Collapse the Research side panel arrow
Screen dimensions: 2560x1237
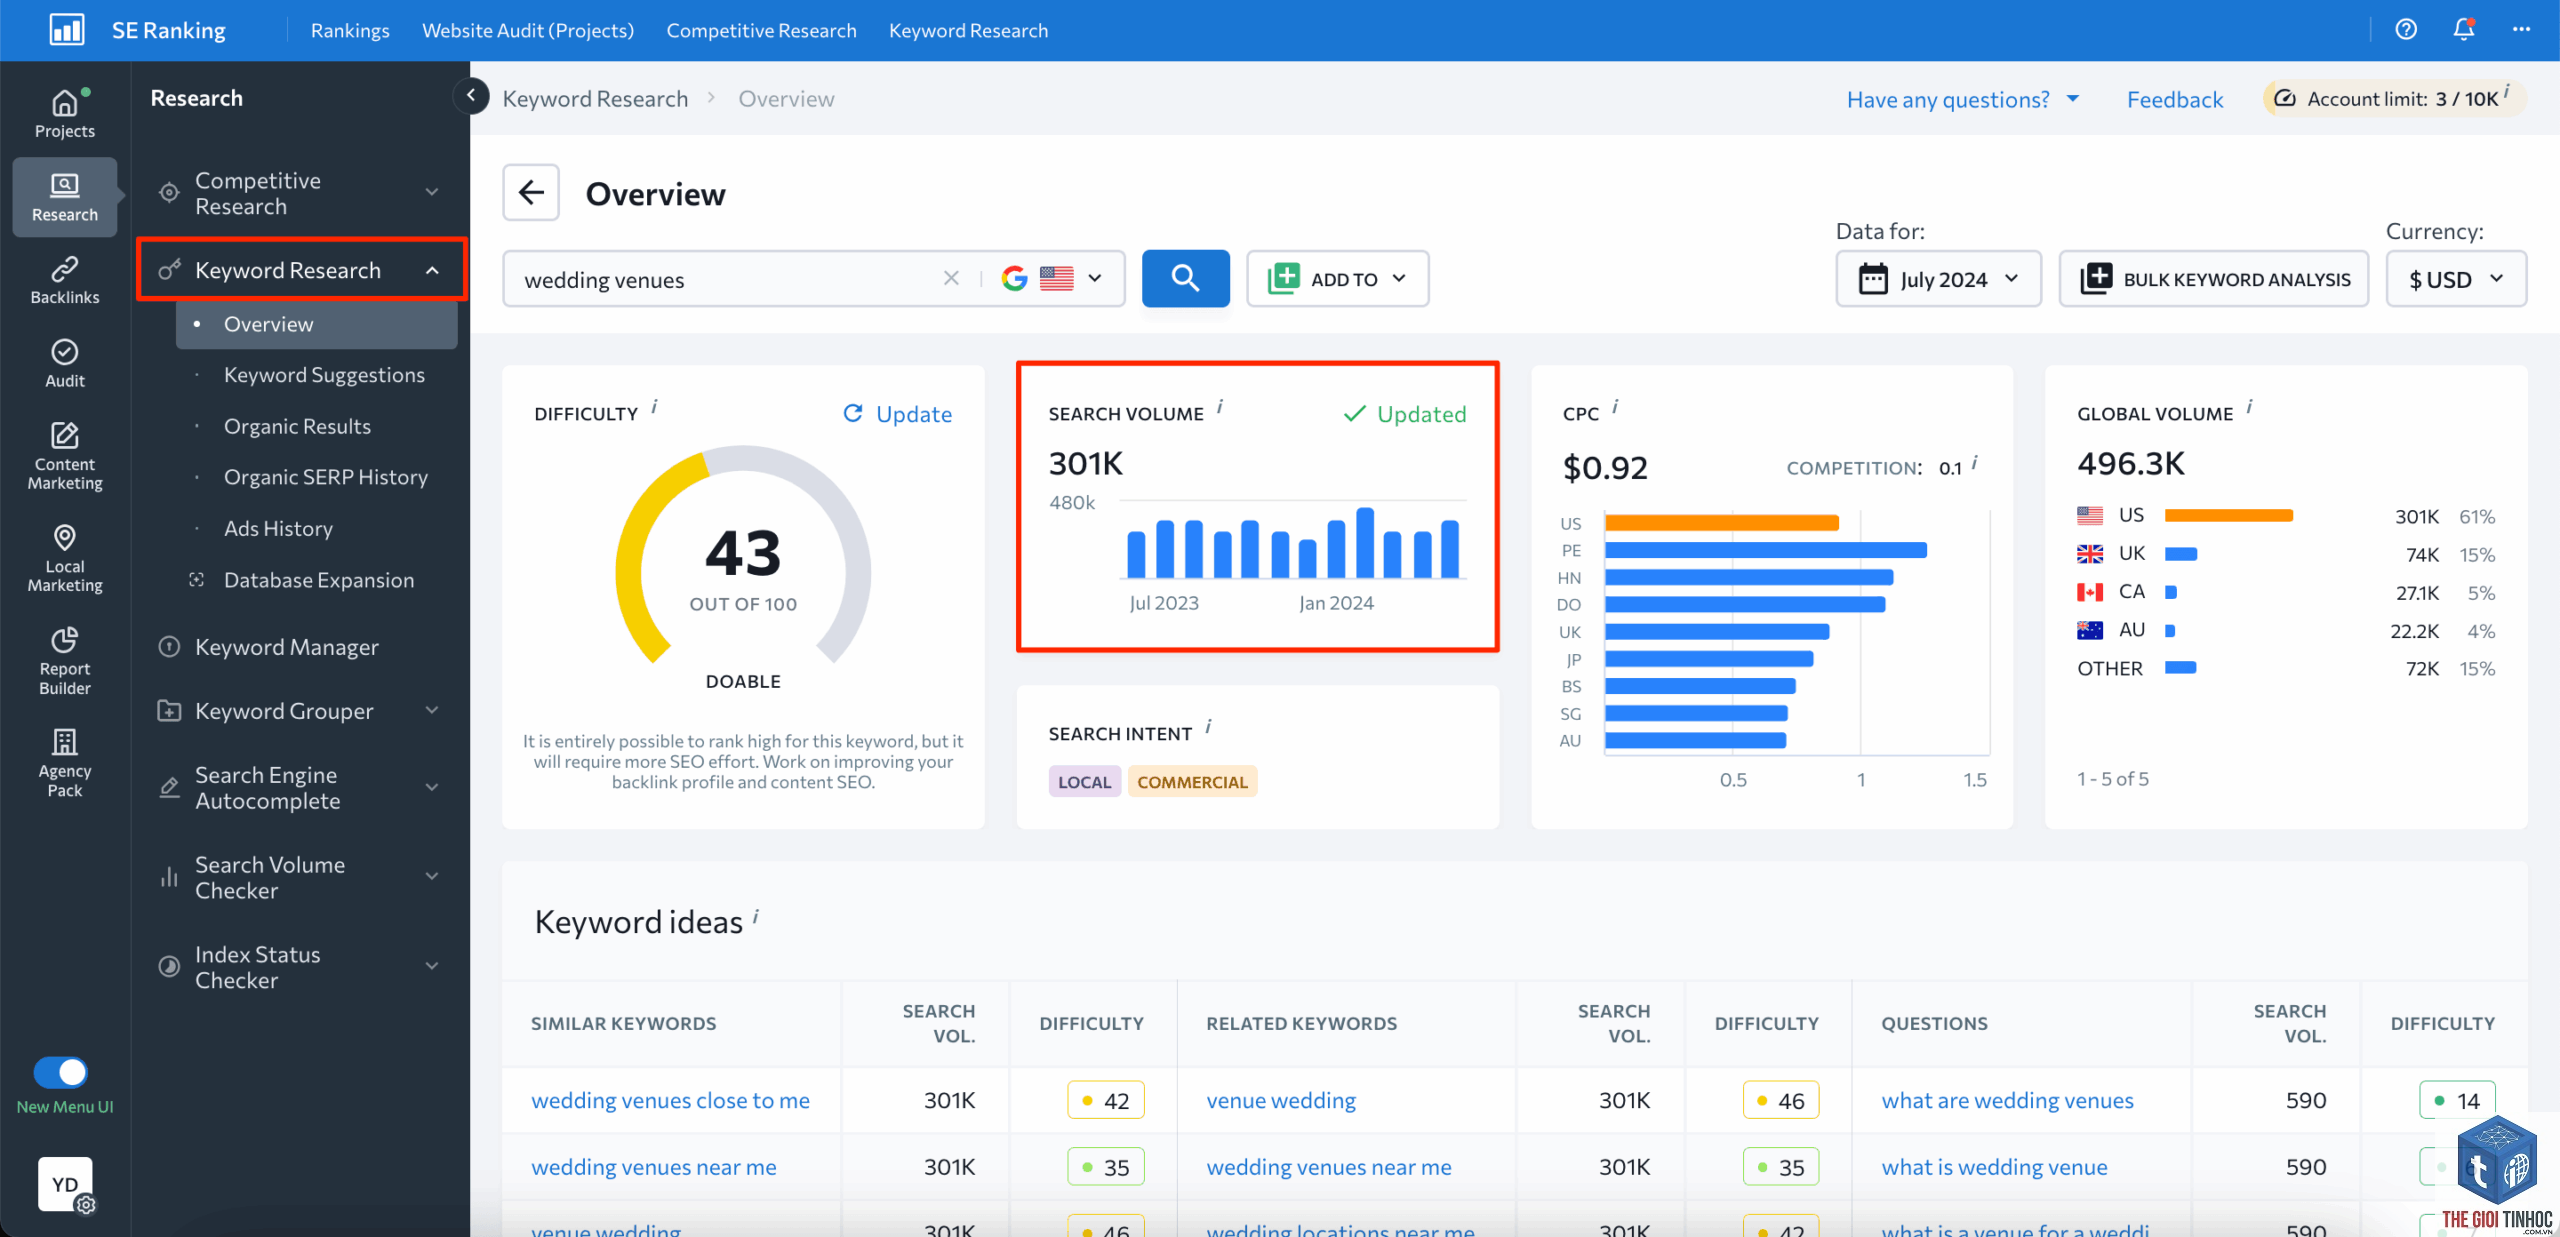click(471, 96)
